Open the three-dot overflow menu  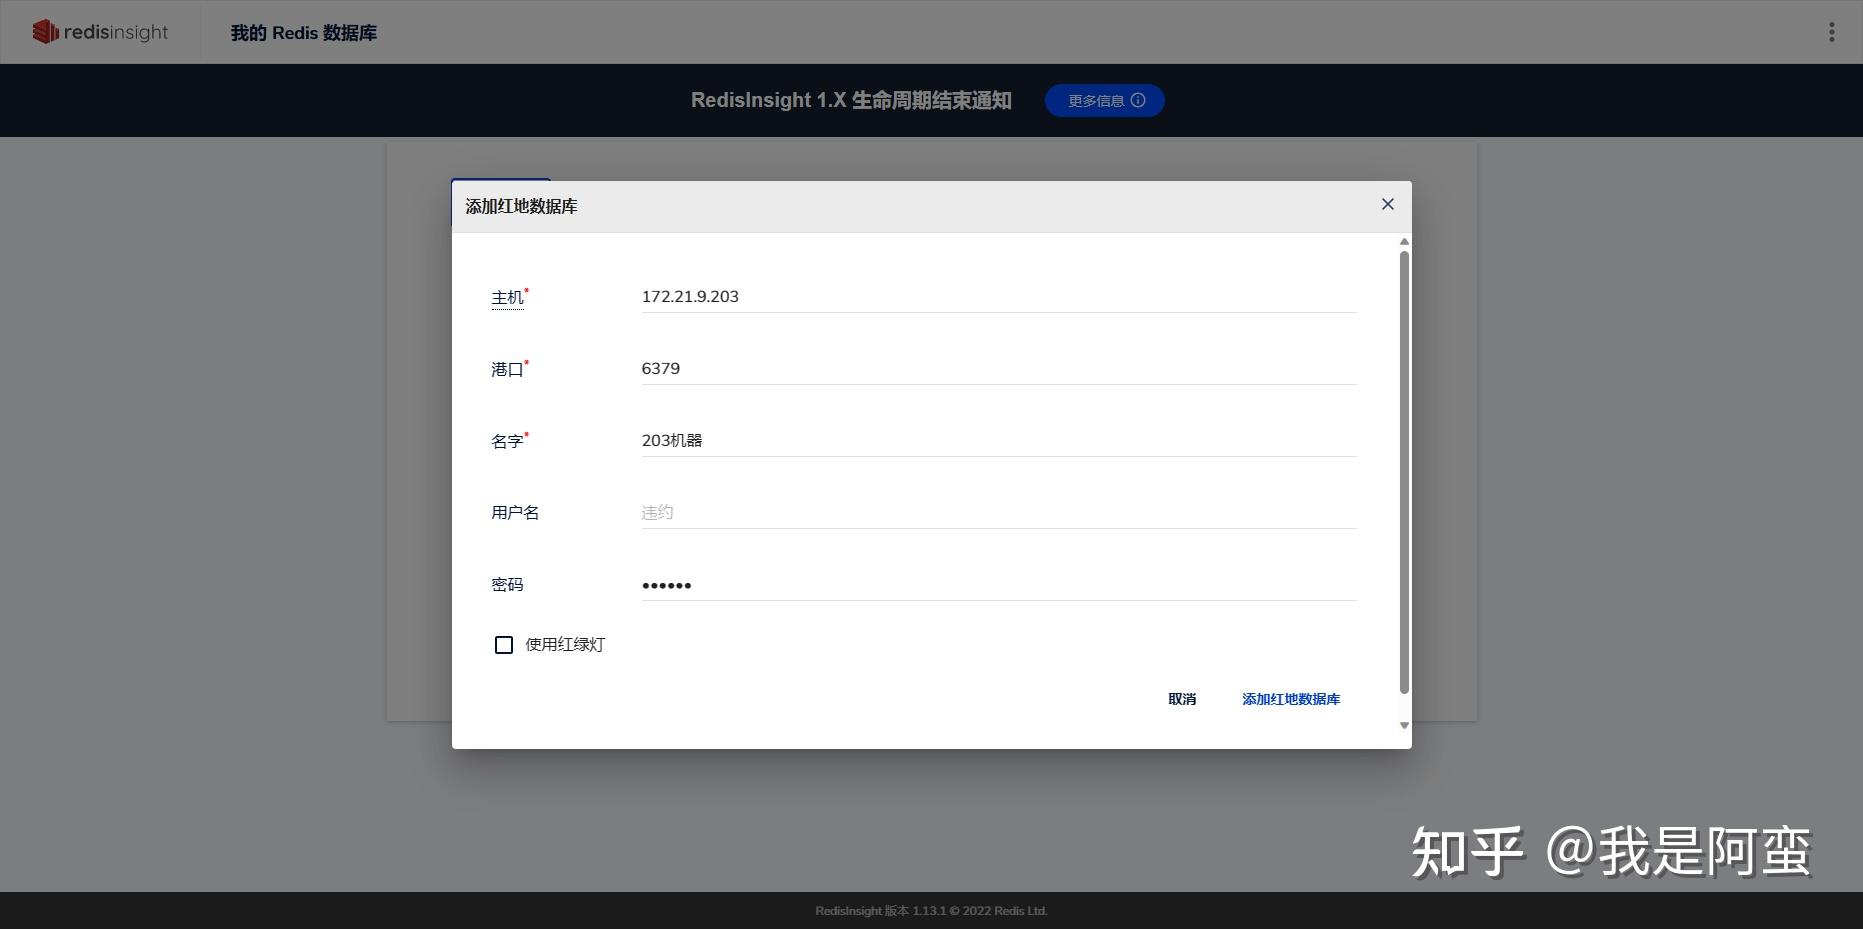(1832, 31)
